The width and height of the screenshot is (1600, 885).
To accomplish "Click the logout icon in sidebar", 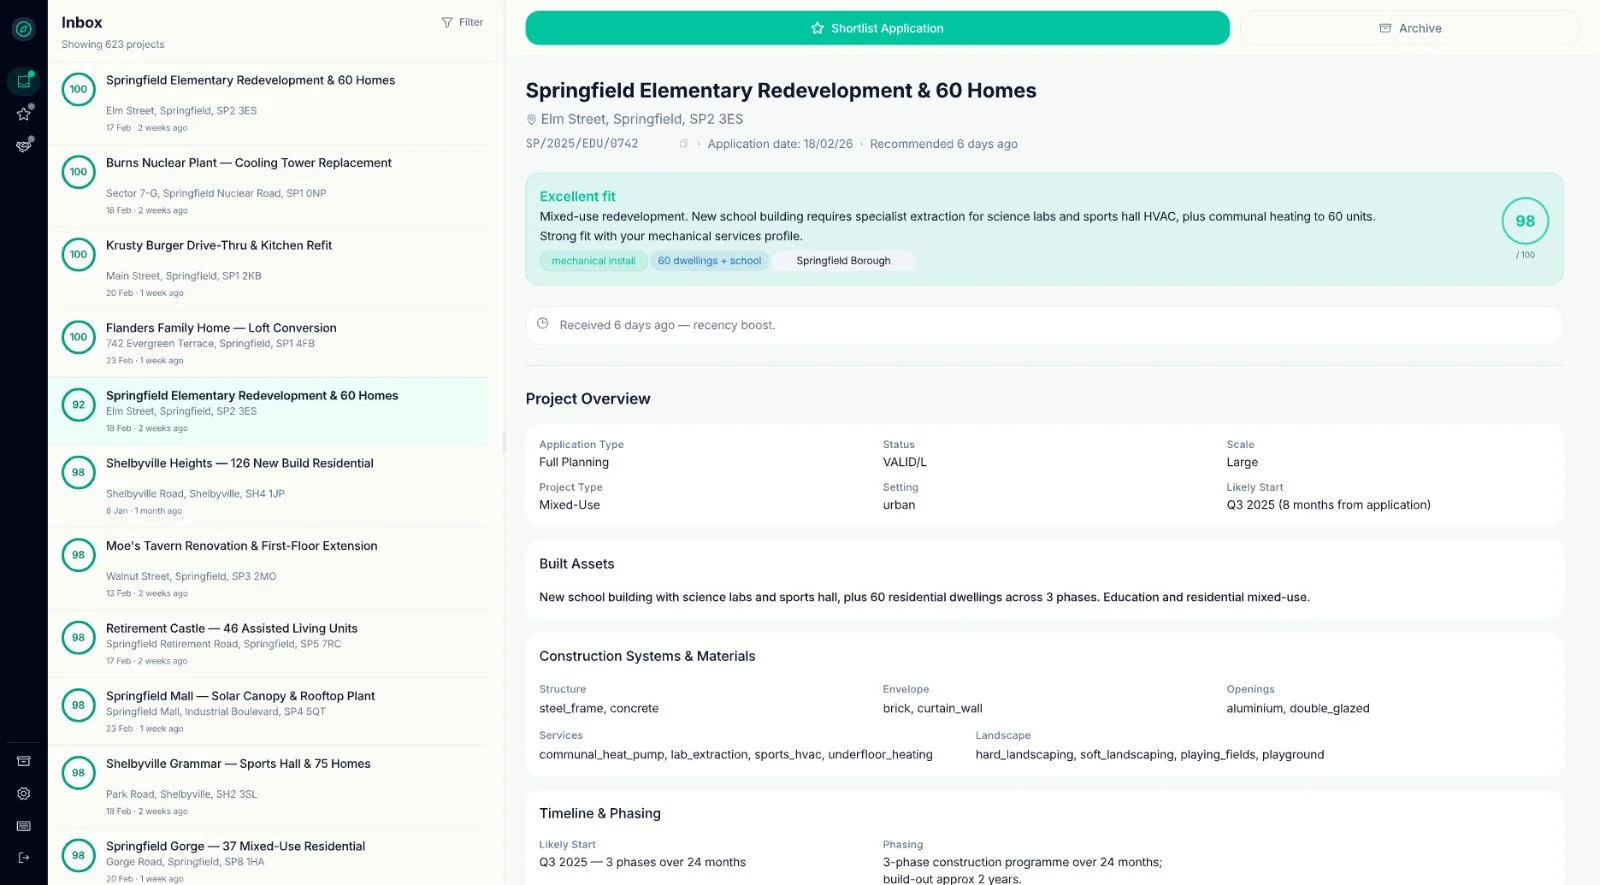I will tap(24, 858).
